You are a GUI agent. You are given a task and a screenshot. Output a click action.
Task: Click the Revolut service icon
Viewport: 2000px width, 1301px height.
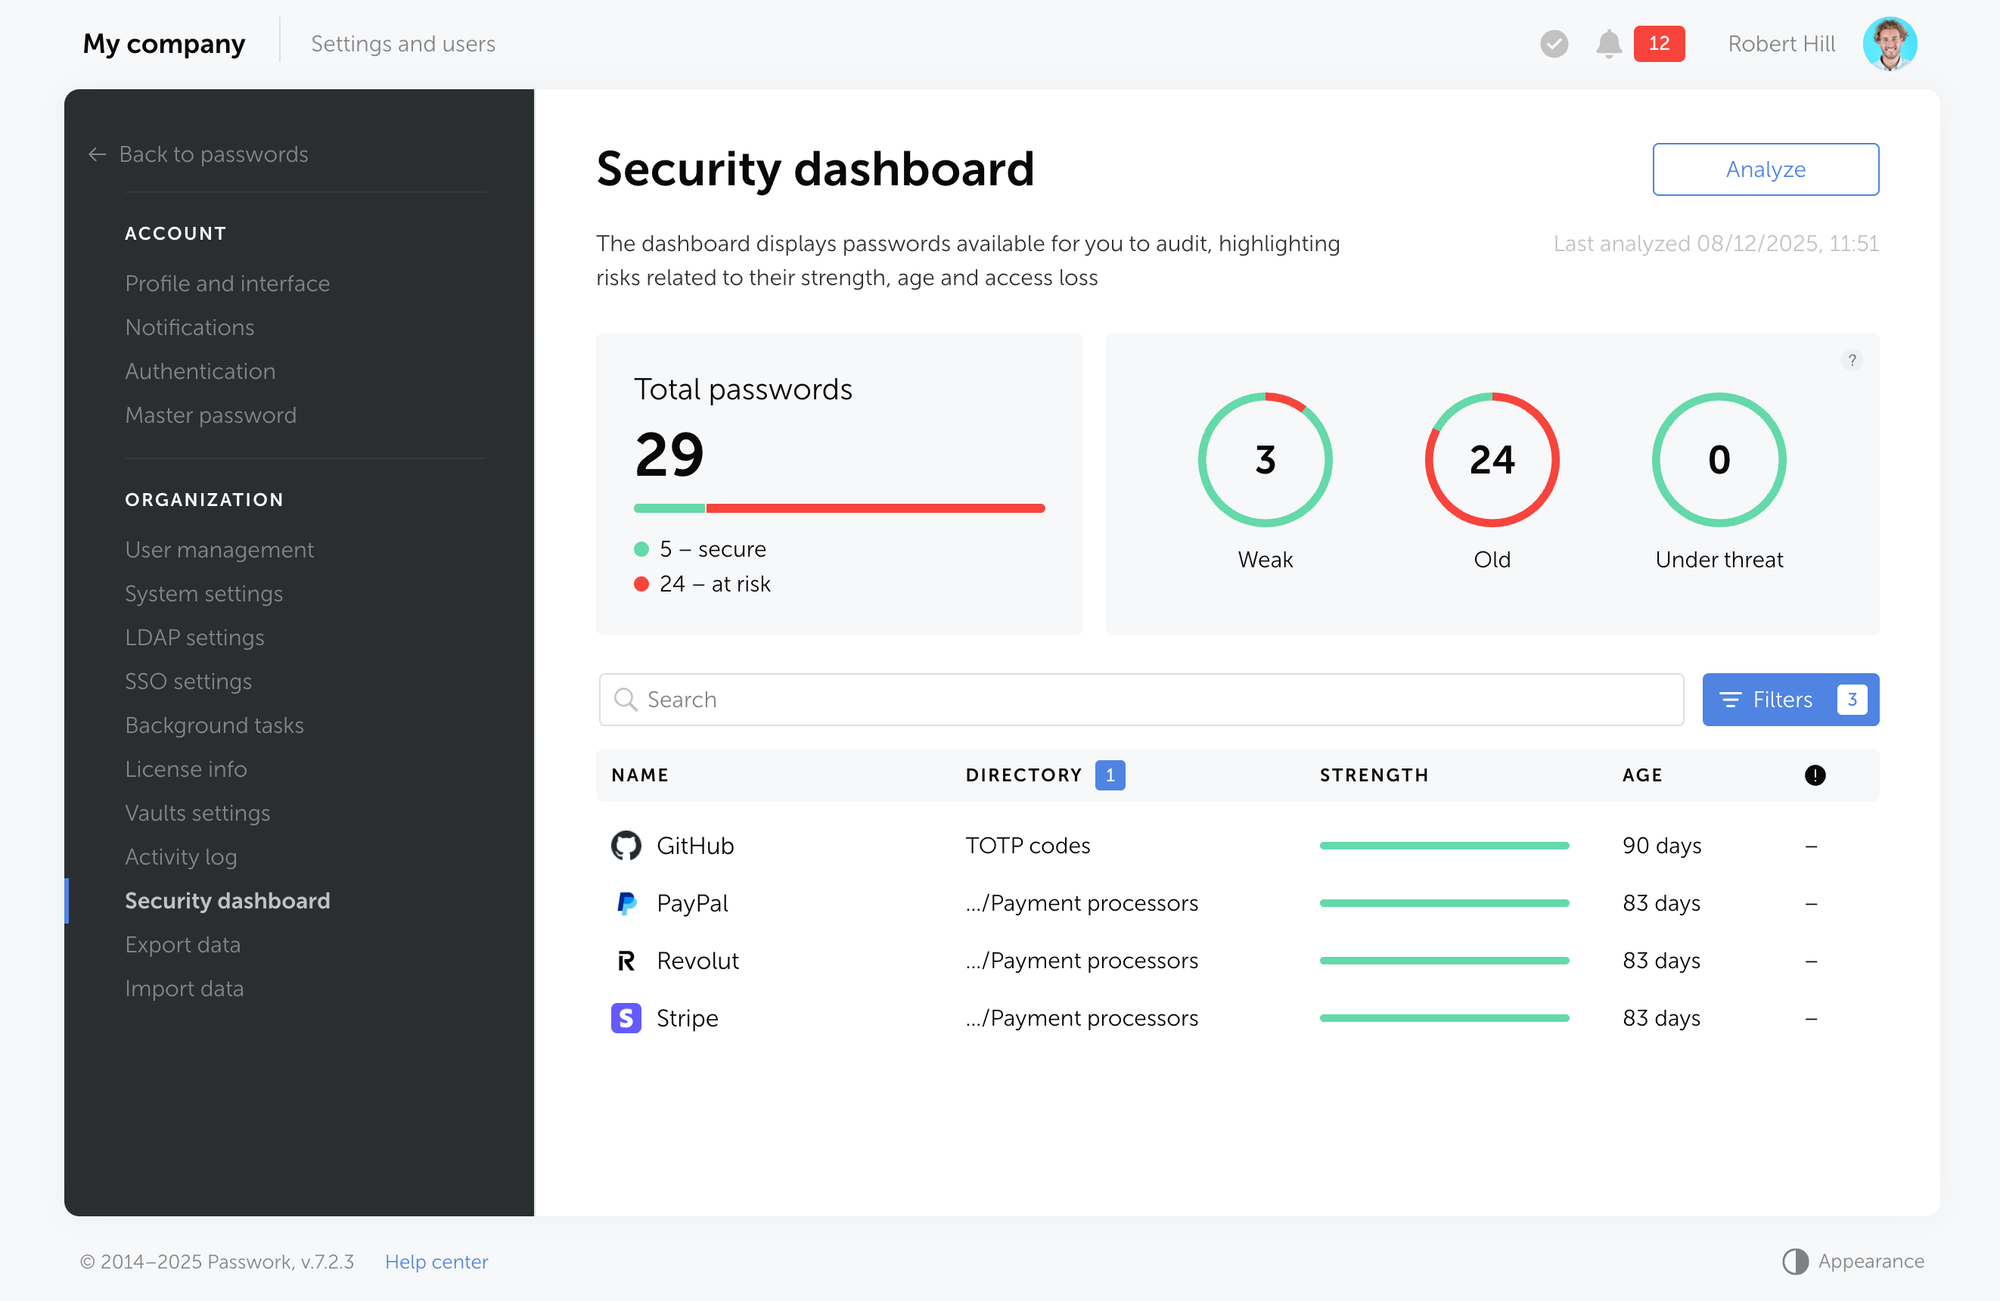tap(625, 960)
